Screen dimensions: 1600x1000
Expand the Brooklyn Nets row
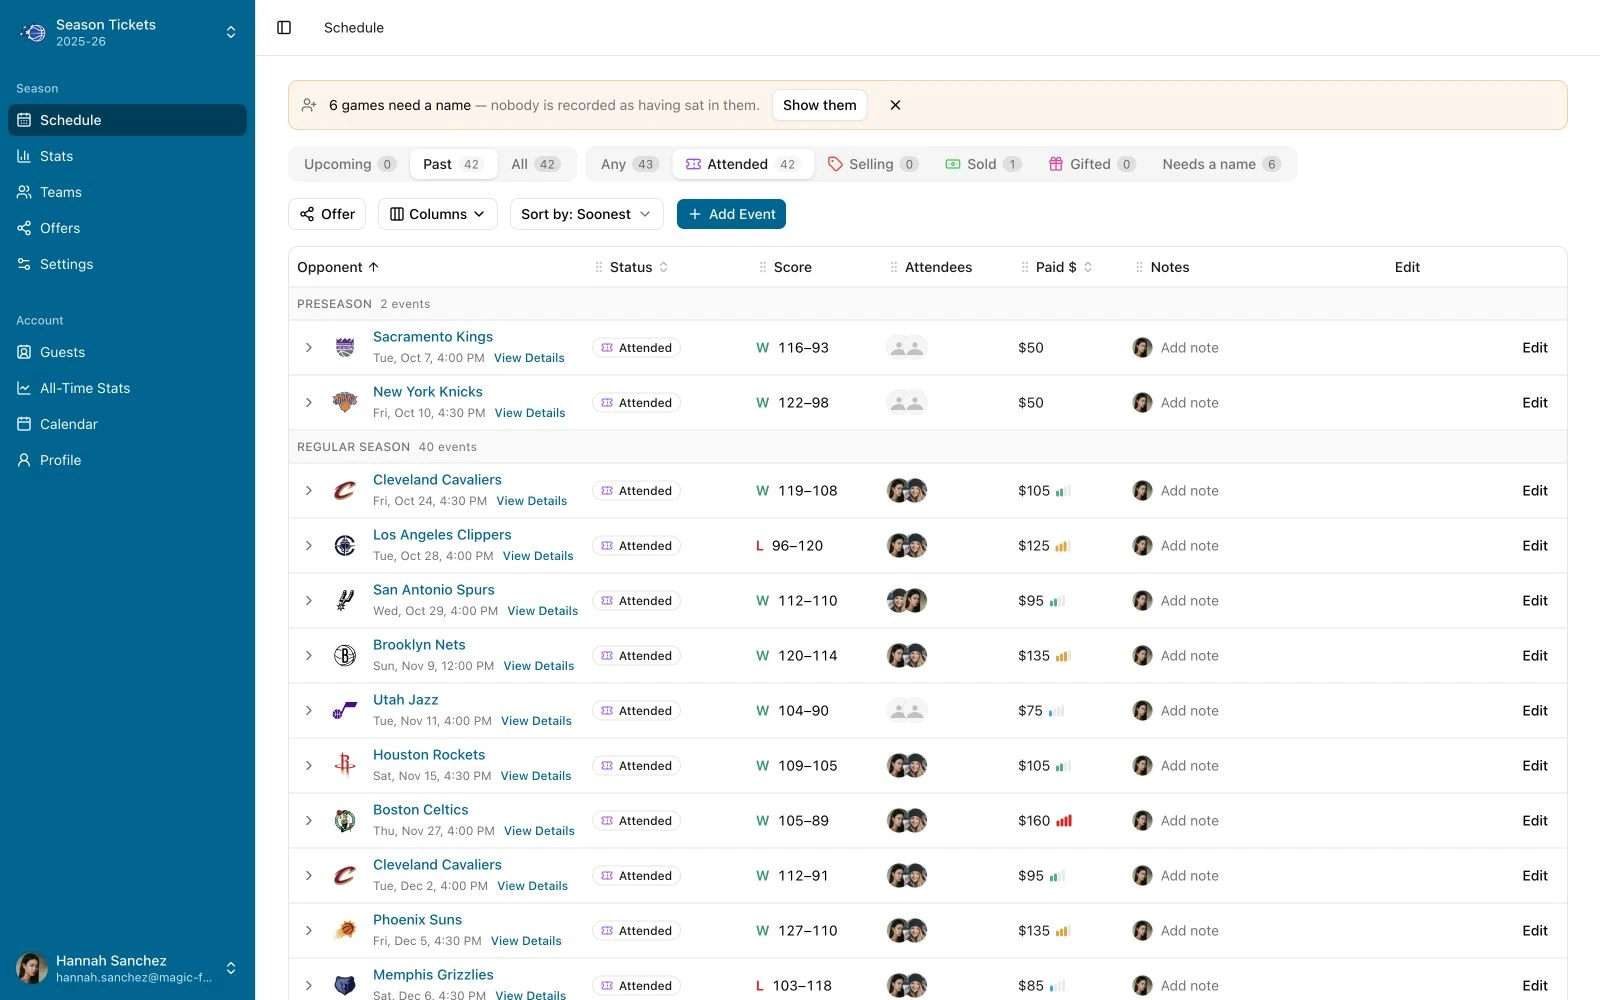tap(309, 656)
